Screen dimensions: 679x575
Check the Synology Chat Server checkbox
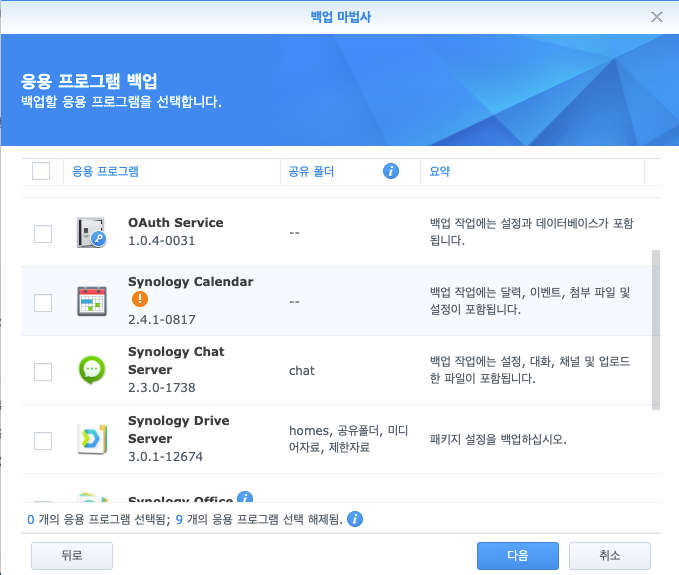click(43, 371)
